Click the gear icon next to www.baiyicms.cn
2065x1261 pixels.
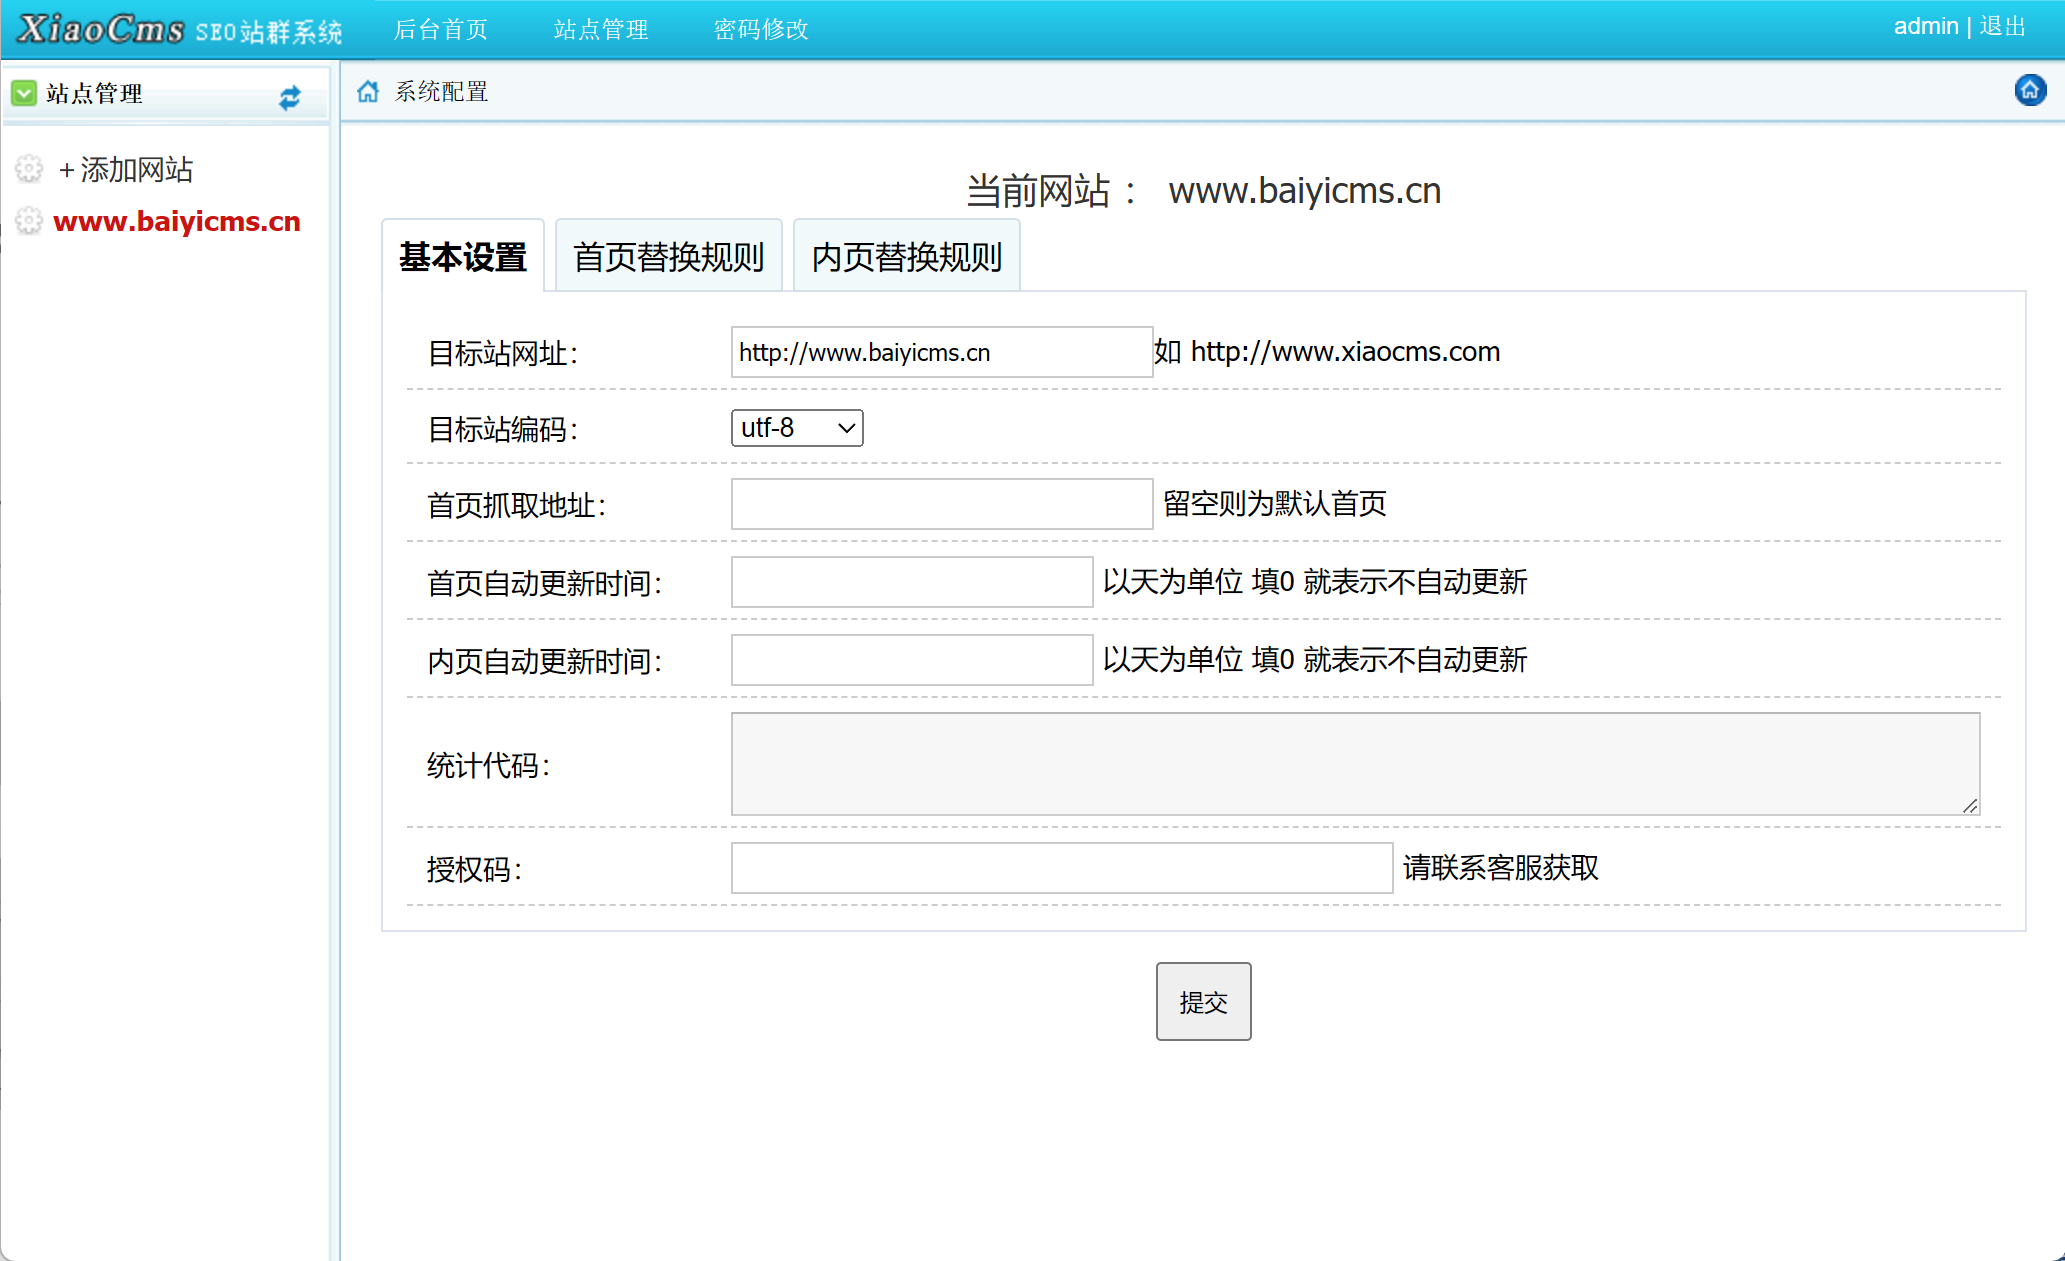click(29, 221)
